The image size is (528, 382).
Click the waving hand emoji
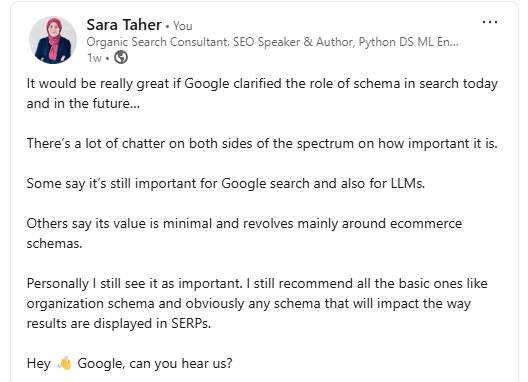(64, 363)
